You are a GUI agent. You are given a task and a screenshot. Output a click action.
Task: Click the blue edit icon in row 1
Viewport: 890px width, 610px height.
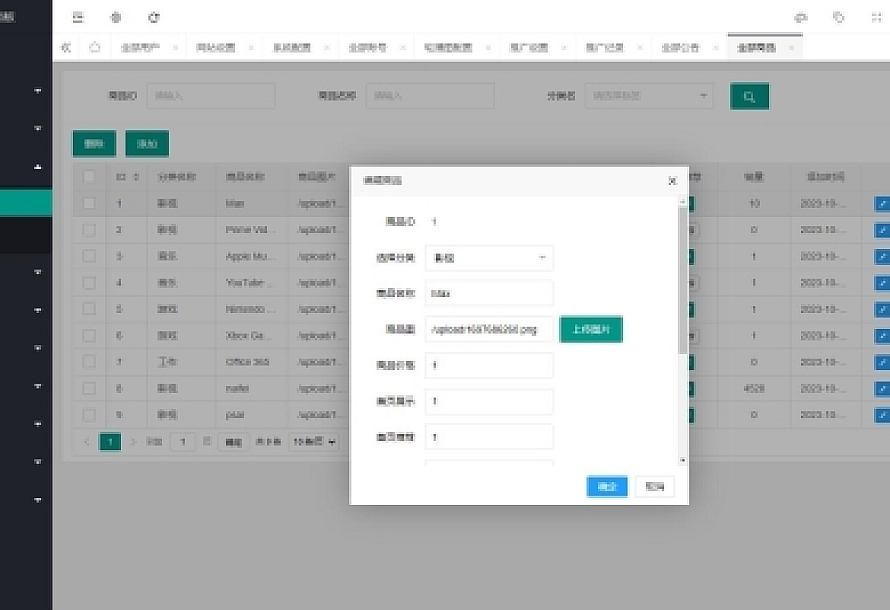tap(881, 203)
